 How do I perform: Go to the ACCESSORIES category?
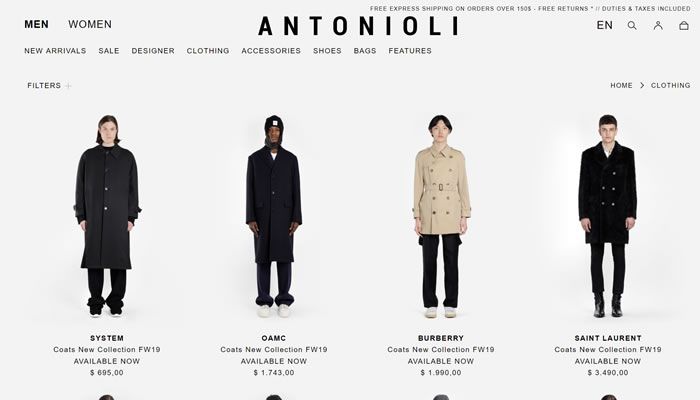coord(271,51)
